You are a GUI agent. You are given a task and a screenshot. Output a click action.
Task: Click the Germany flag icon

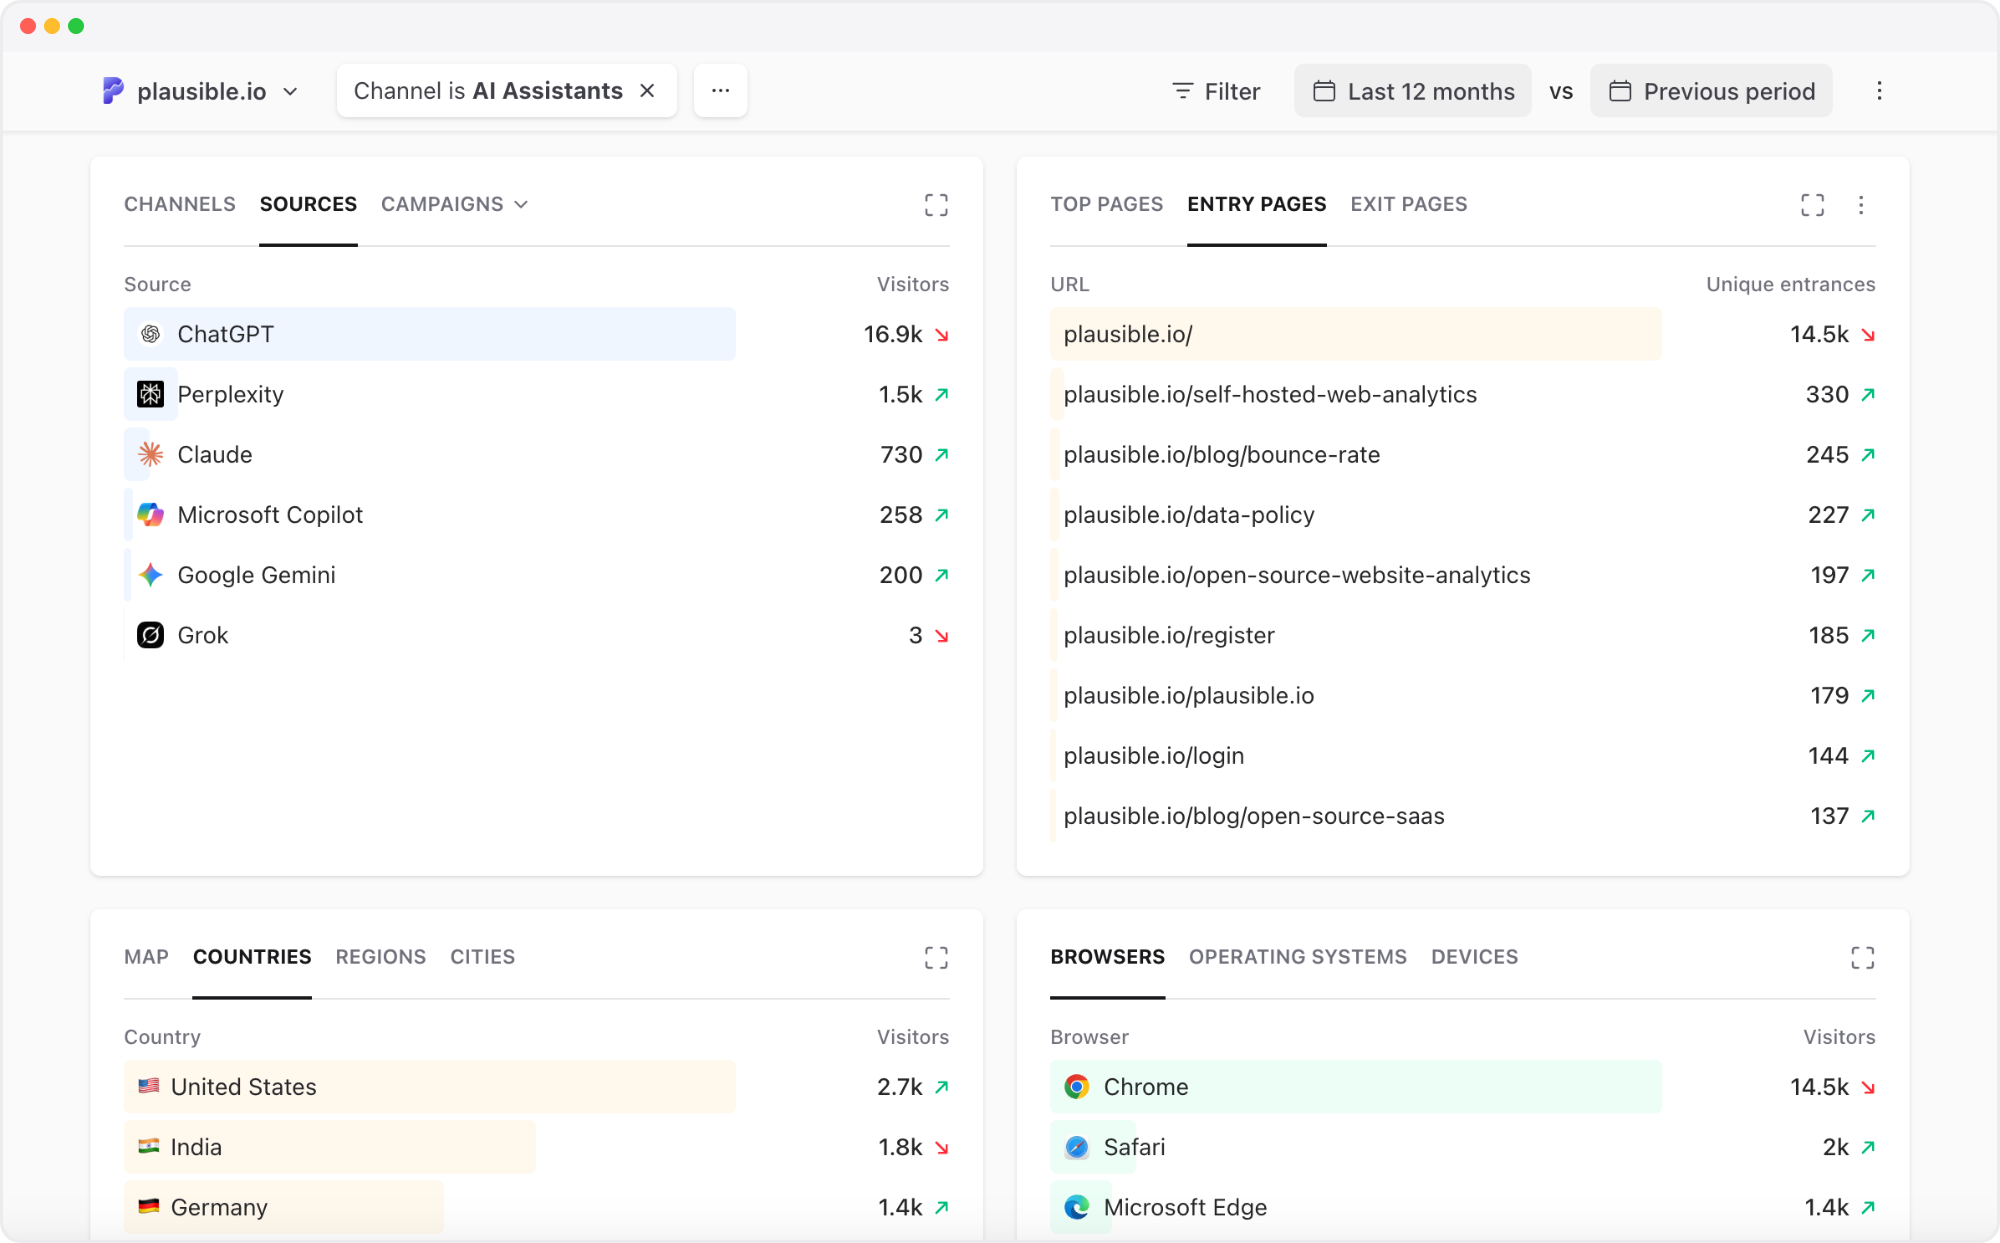click(x=149, y=1206)
